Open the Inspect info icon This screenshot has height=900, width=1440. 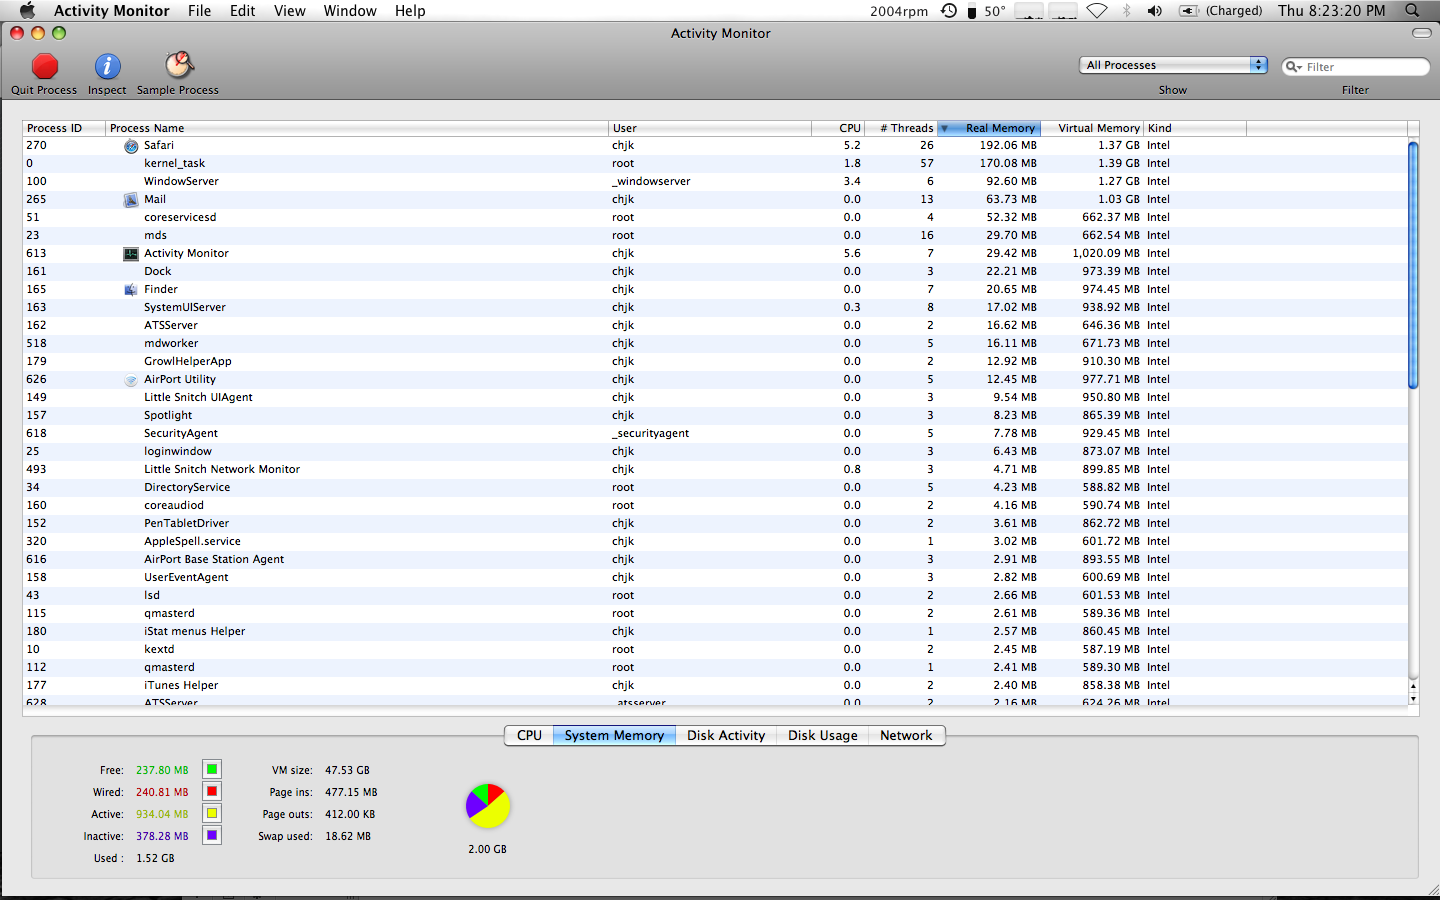point(107,66)
